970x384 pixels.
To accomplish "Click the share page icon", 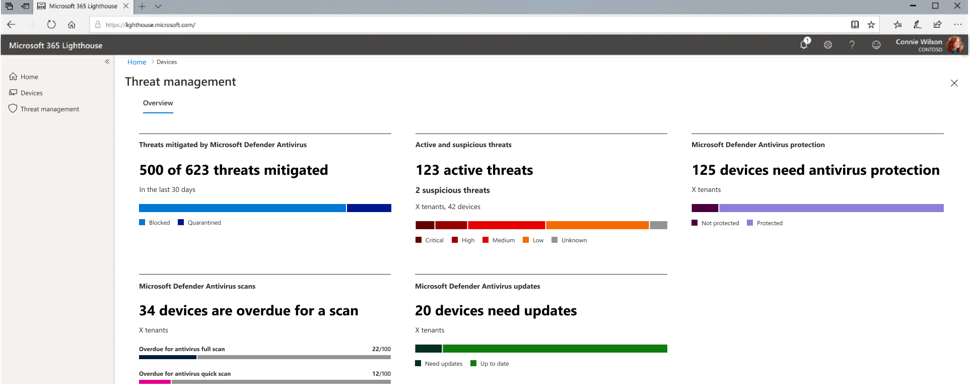I will (x=937, y=25).
